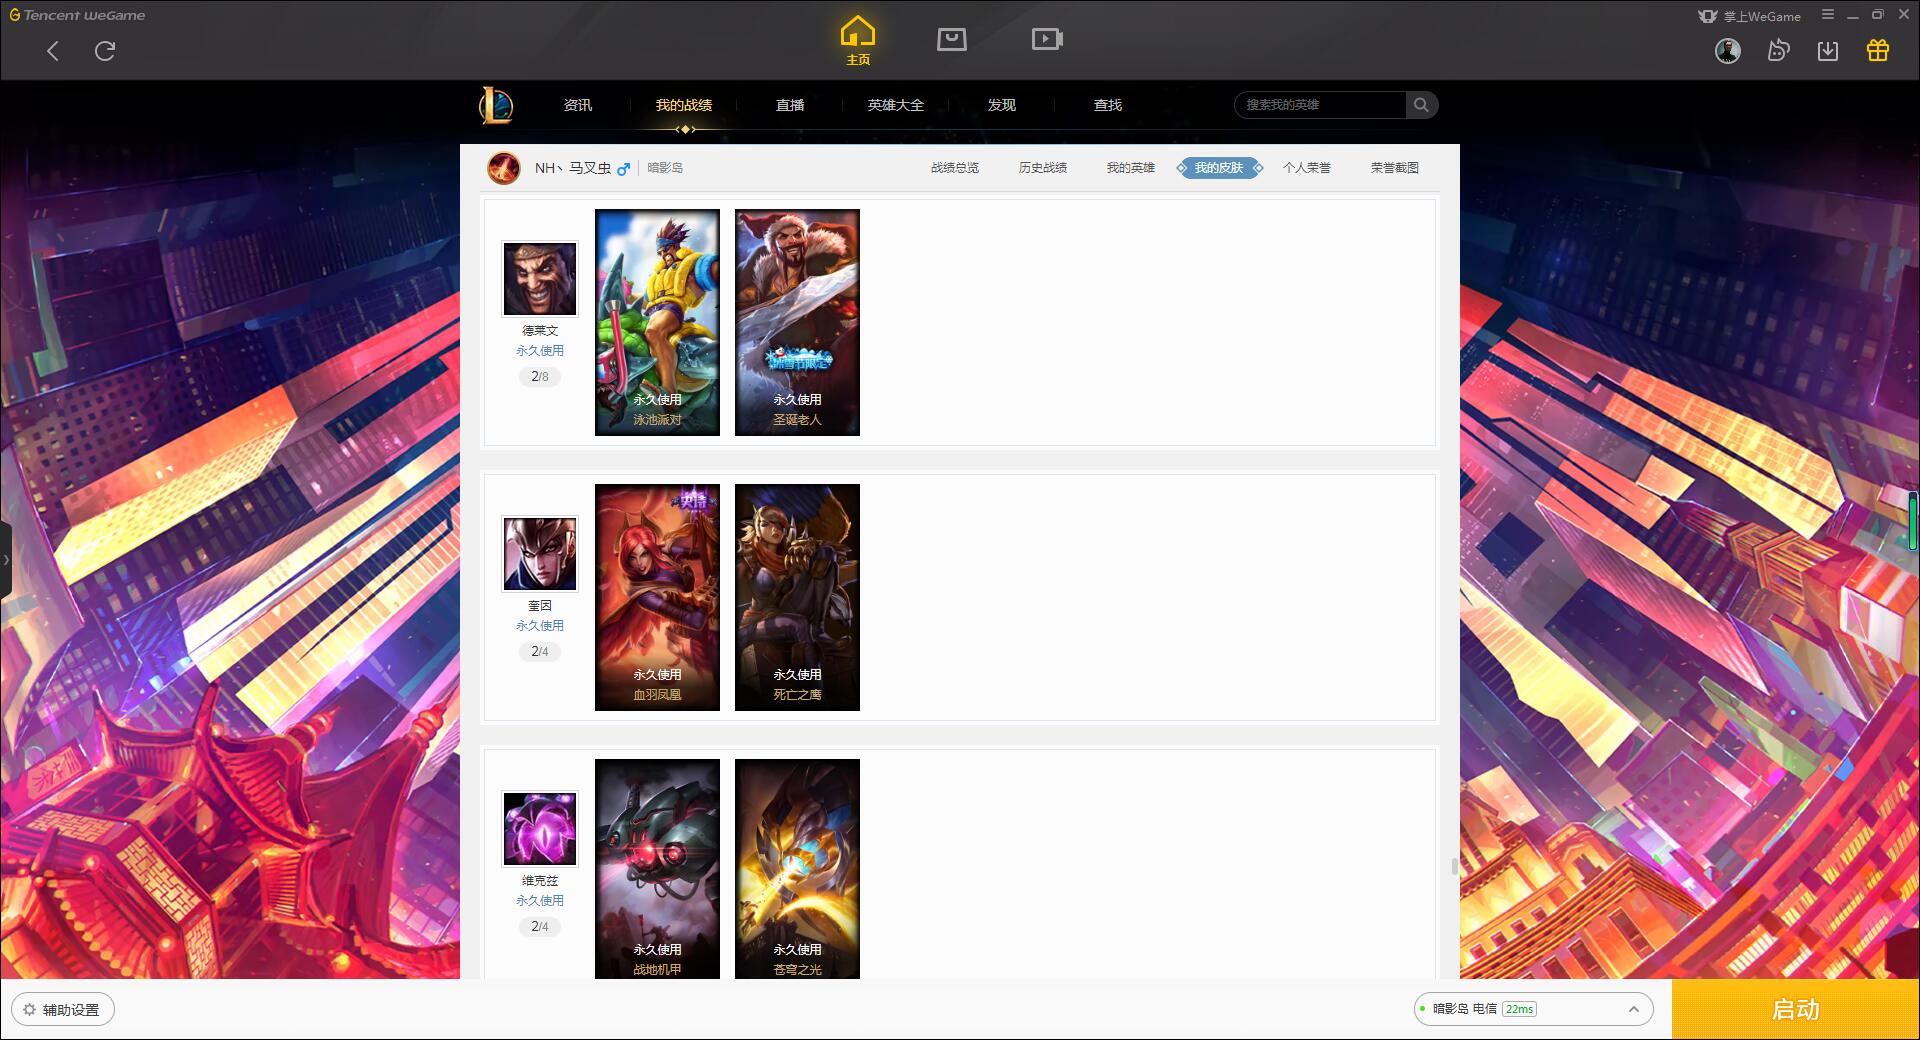Click the 奎因 champion portrait
The width and height of the screenshot is (1920, 1040).
click(x=540, y=554)
